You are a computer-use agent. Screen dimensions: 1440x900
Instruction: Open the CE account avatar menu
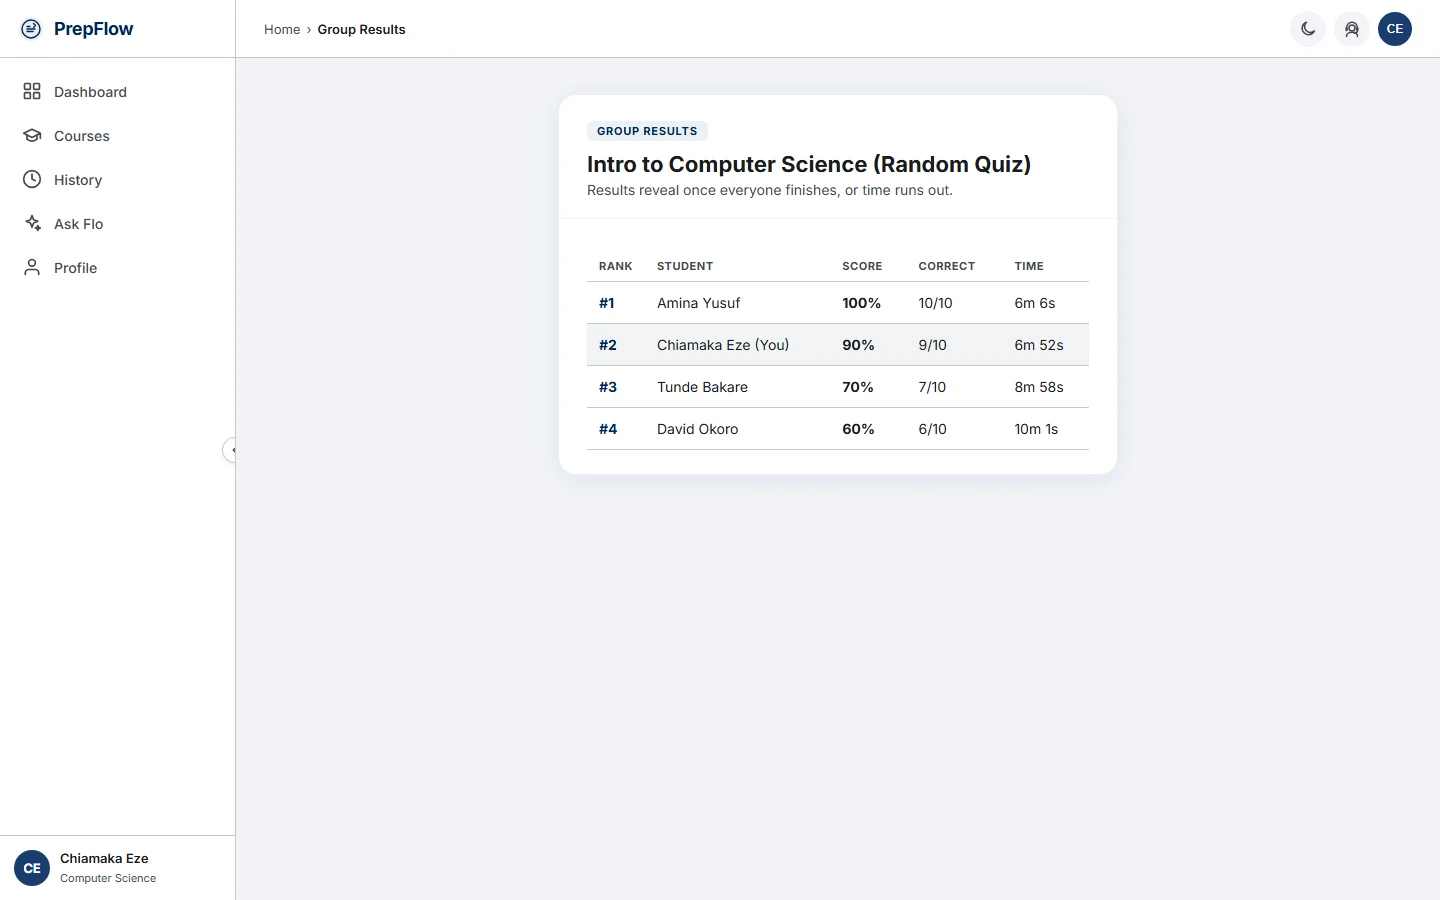click(x=1395, y=29)
